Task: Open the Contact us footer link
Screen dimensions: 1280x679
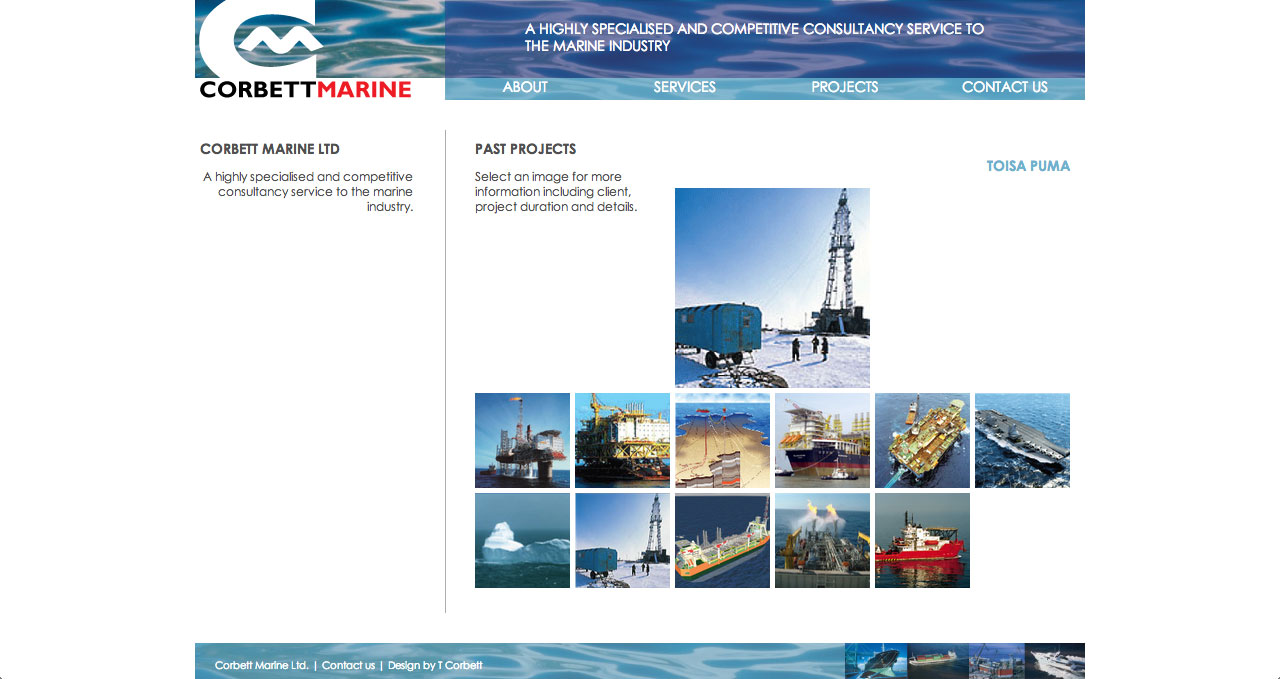Action: point(348,665)
